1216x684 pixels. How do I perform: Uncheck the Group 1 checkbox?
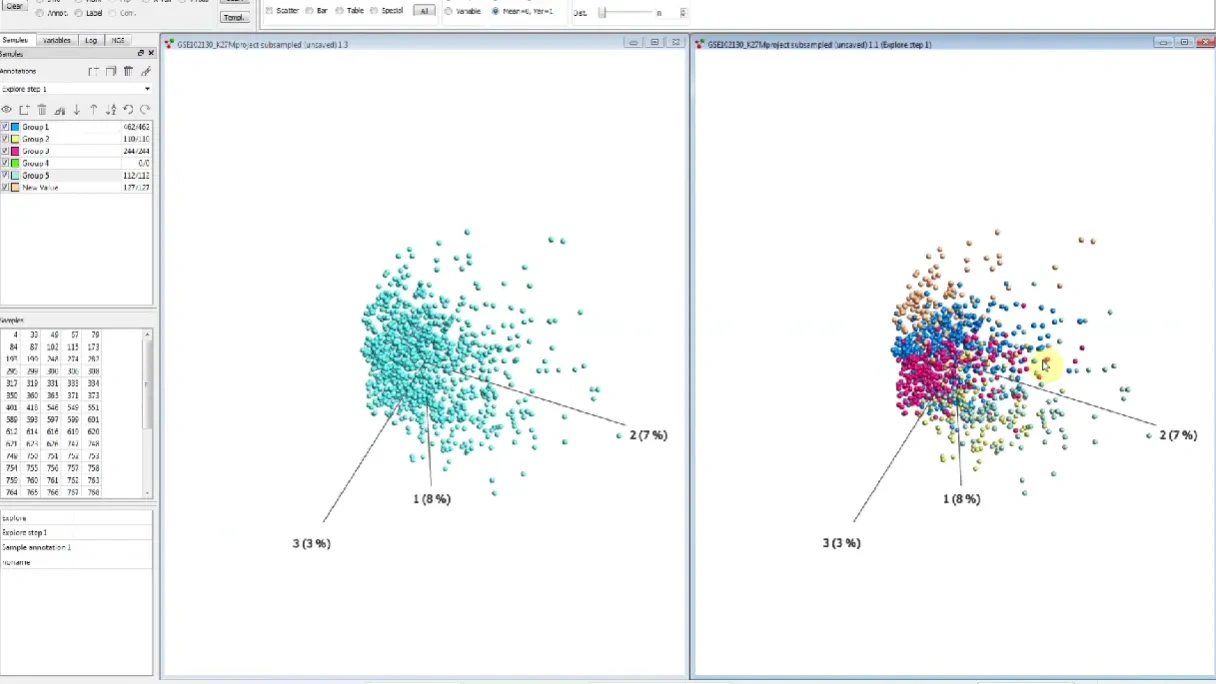pos(5,127)
